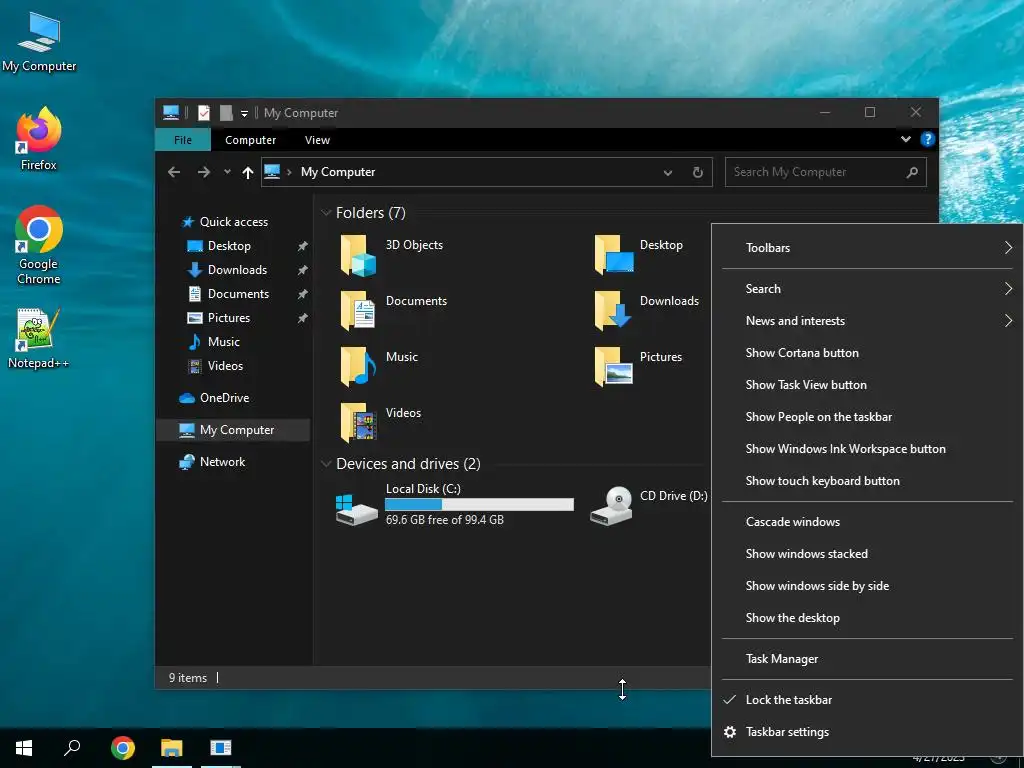Select the Music folder in main pane
Viewport: 1024px width, 768px height.
358,367
